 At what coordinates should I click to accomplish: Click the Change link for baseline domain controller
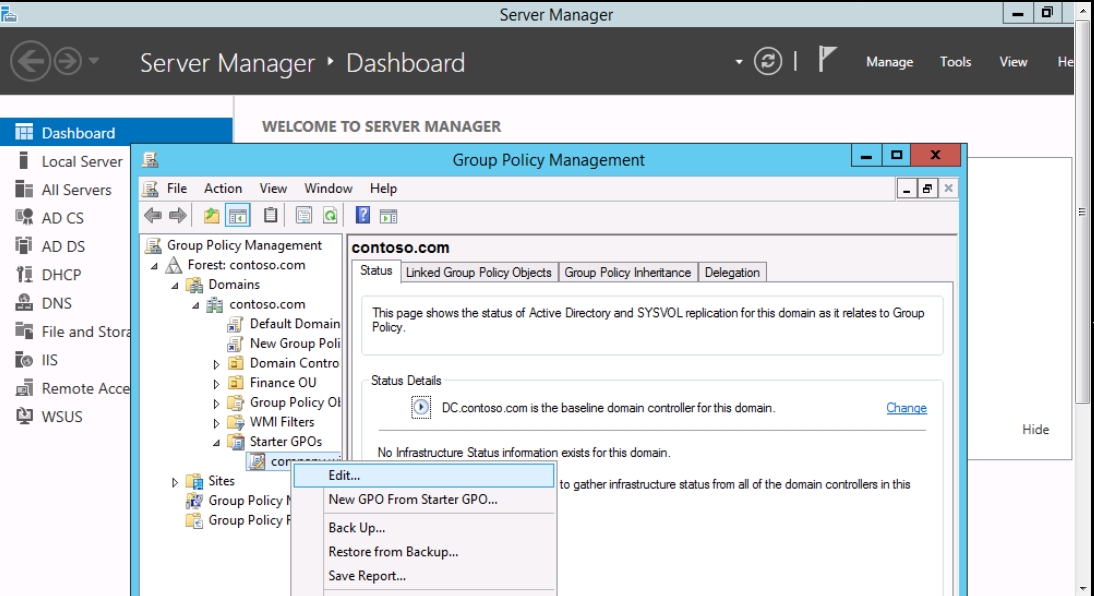[x=906, y=408]
